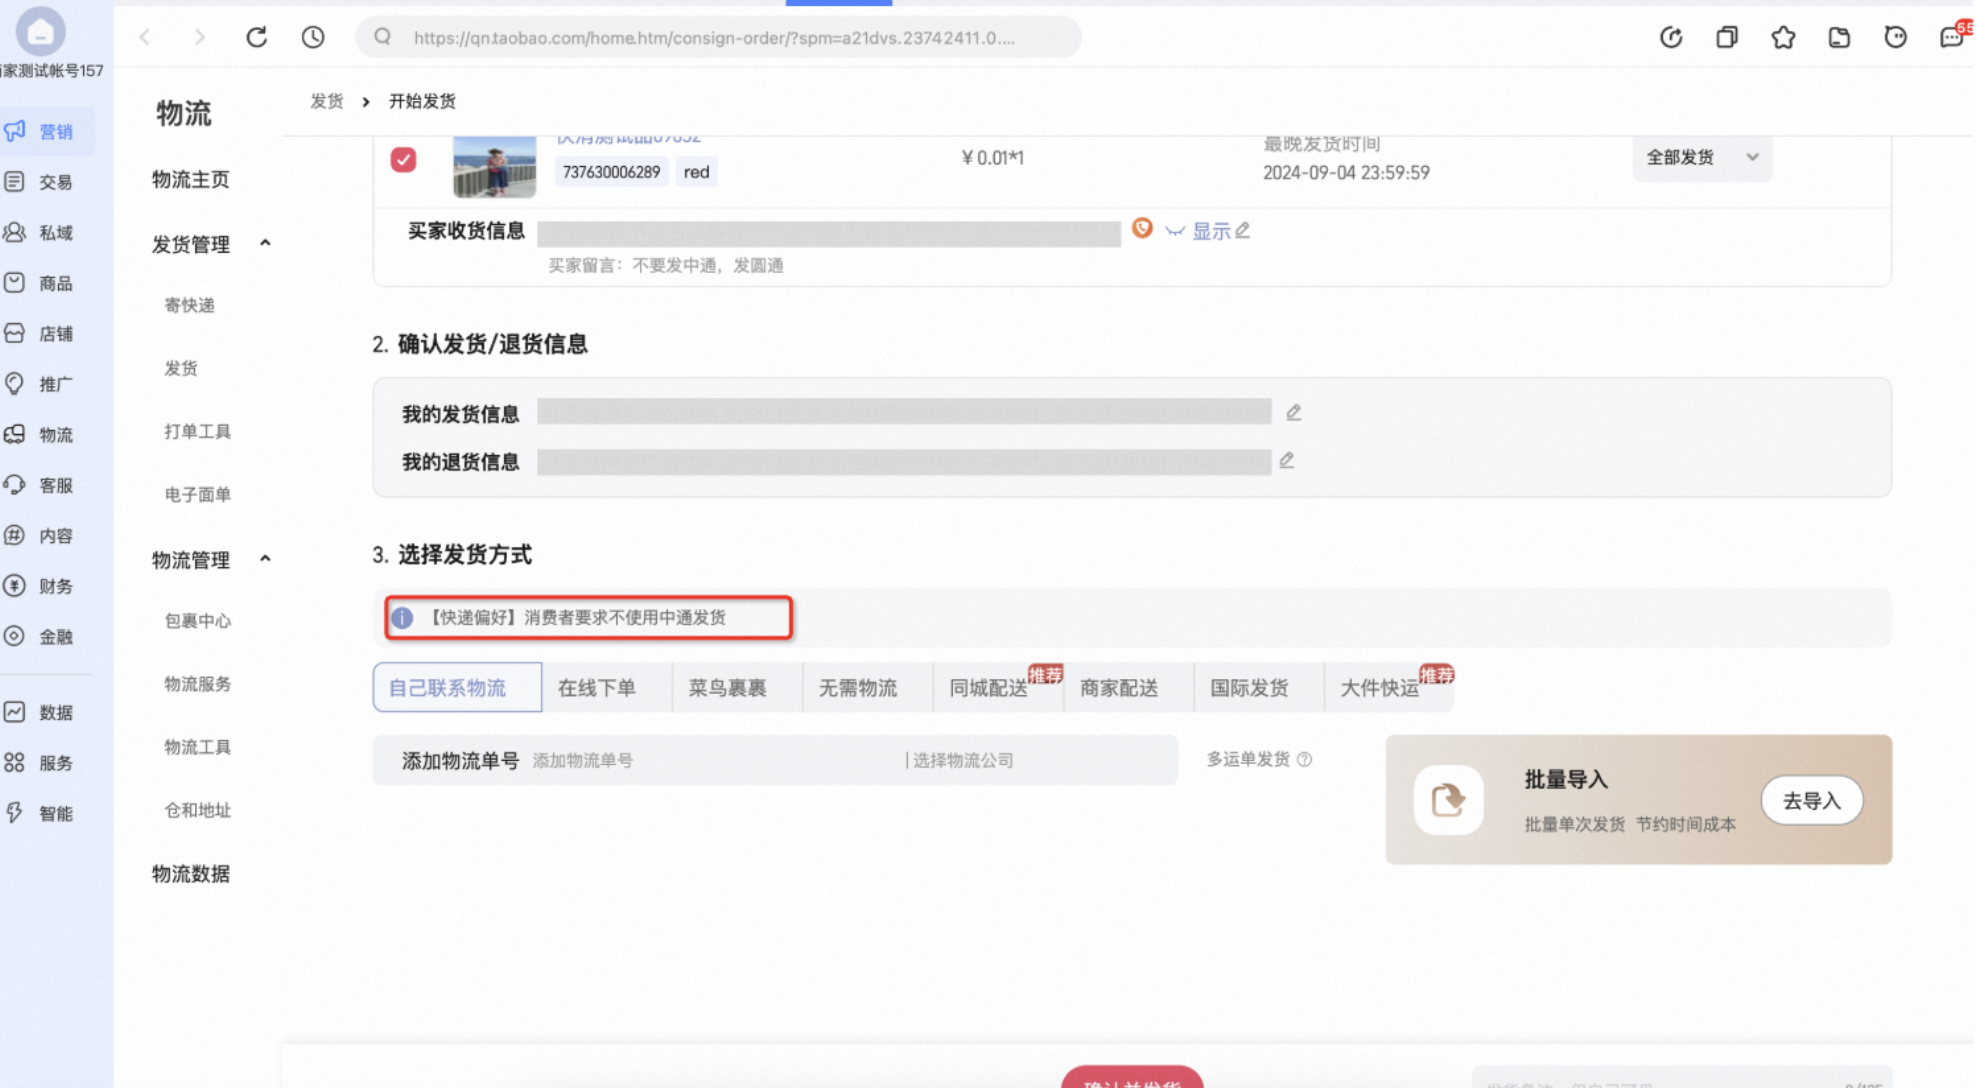Open 电子面单 submenu item

(x=197, y=494)
